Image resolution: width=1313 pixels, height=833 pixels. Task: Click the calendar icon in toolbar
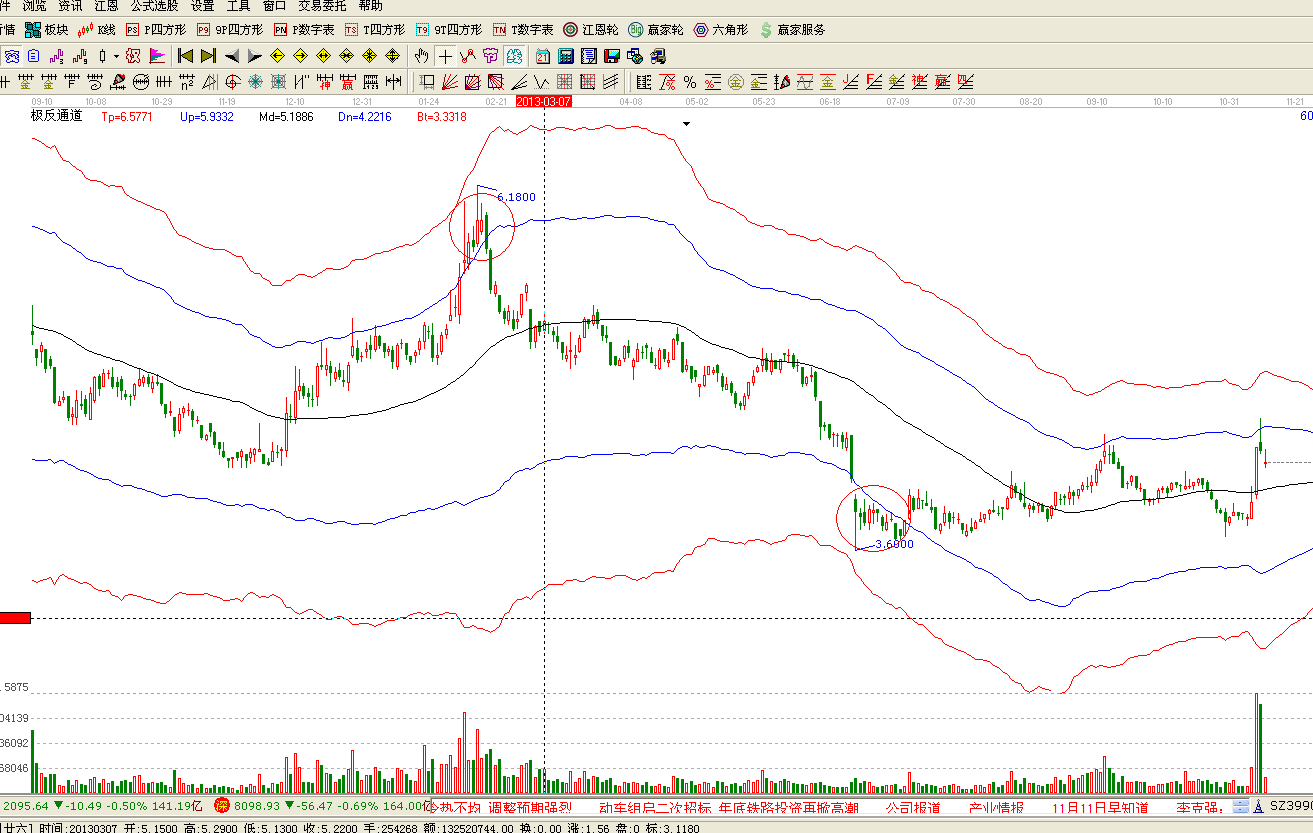coord(542,56)
